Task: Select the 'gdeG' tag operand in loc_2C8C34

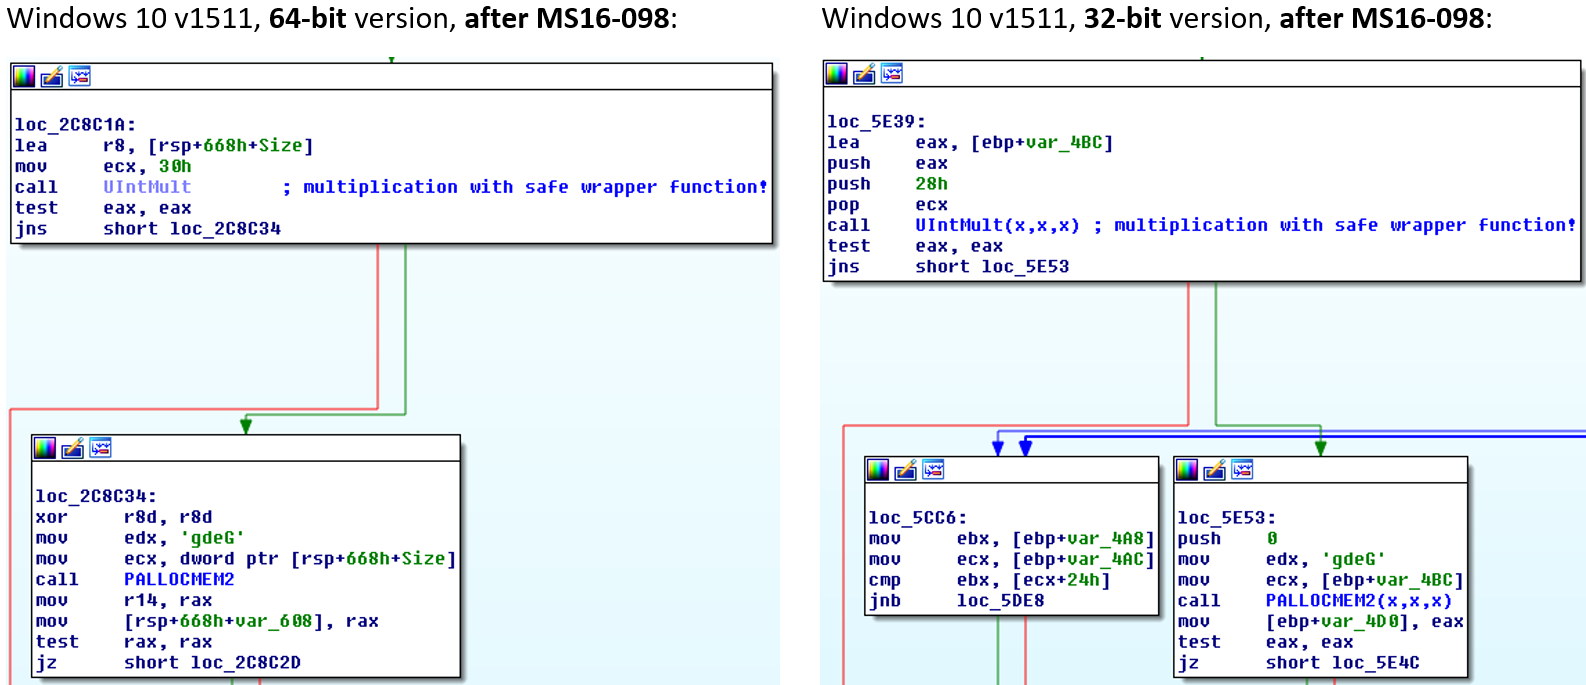Action: tap(212, 538)
